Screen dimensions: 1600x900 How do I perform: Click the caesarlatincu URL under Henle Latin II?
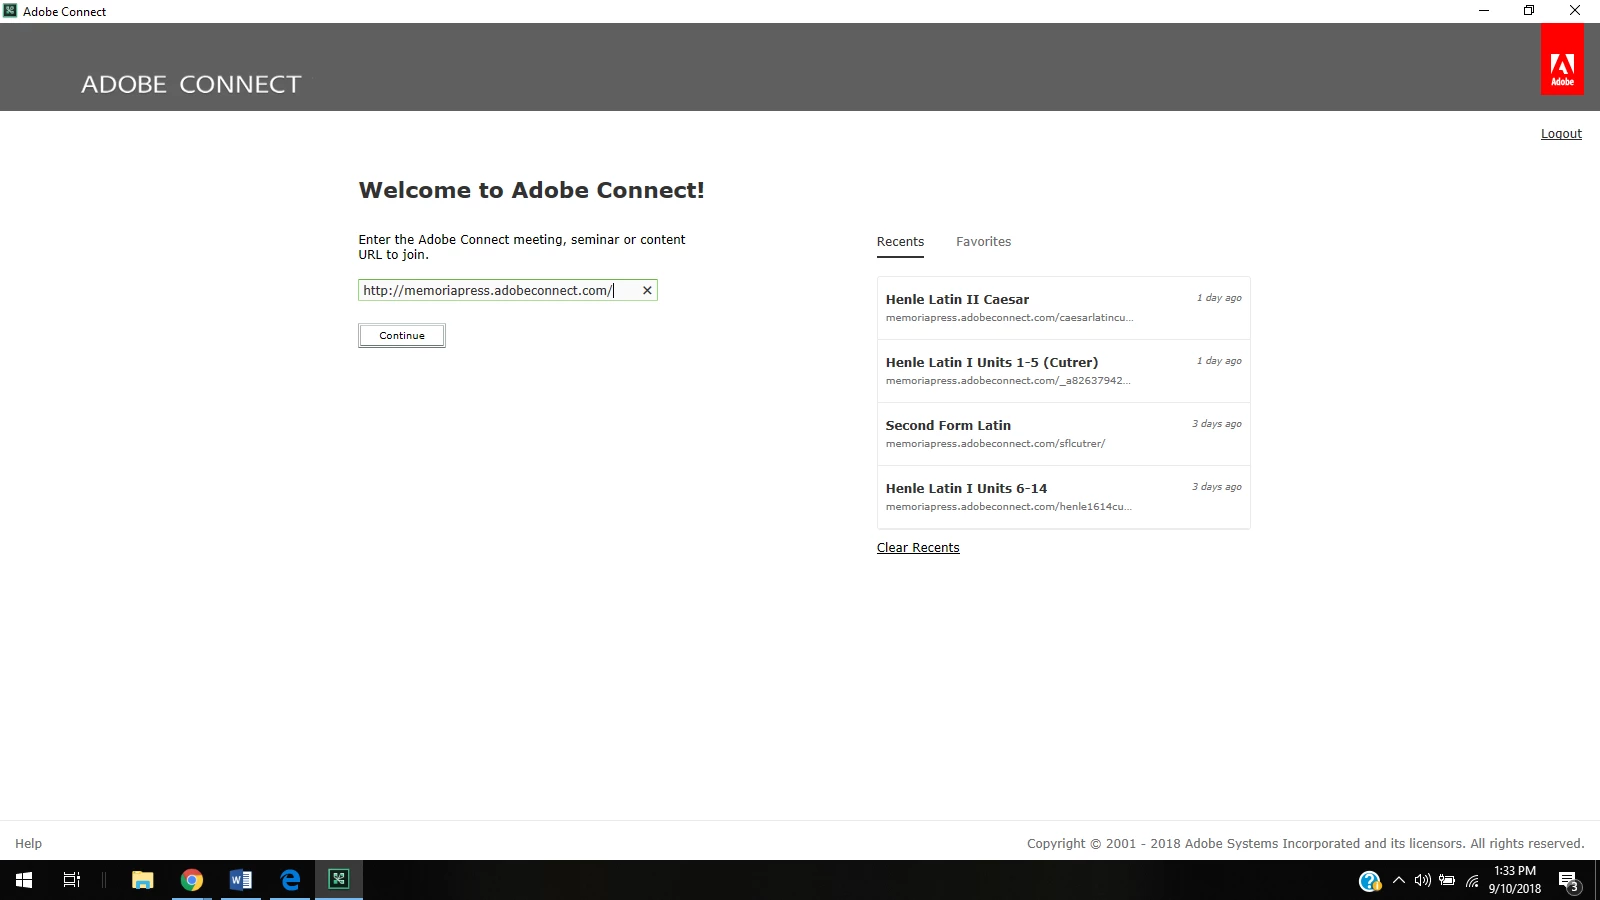(1009, 318)
